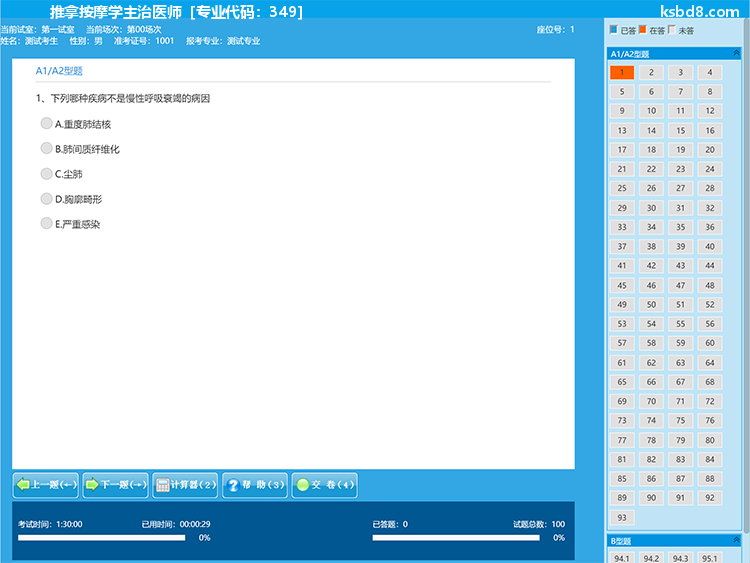This screenshot has height=563, width=750.
Task: Click the 试题总数 100 label
Action: [x=539, y=524]
